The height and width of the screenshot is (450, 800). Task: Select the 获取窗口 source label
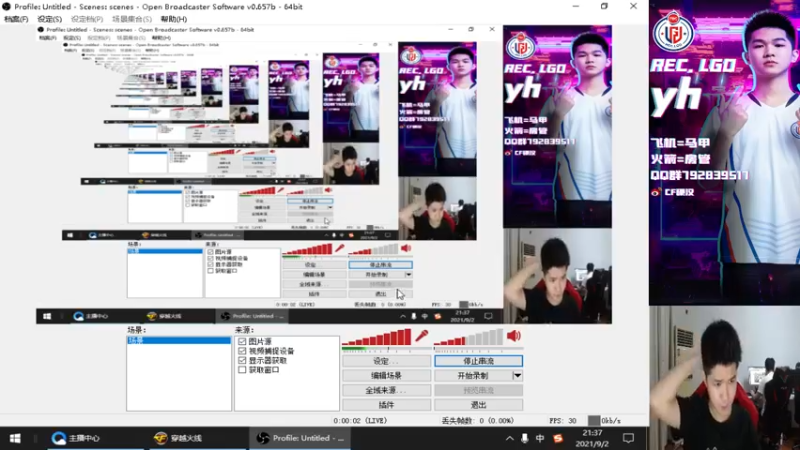click(x=264, y=369)
